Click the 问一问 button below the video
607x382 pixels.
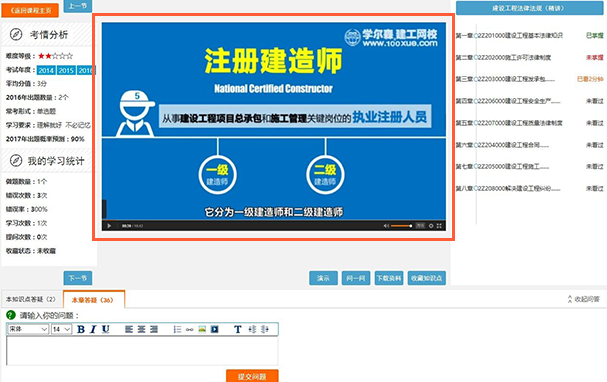tap(356, 278)
